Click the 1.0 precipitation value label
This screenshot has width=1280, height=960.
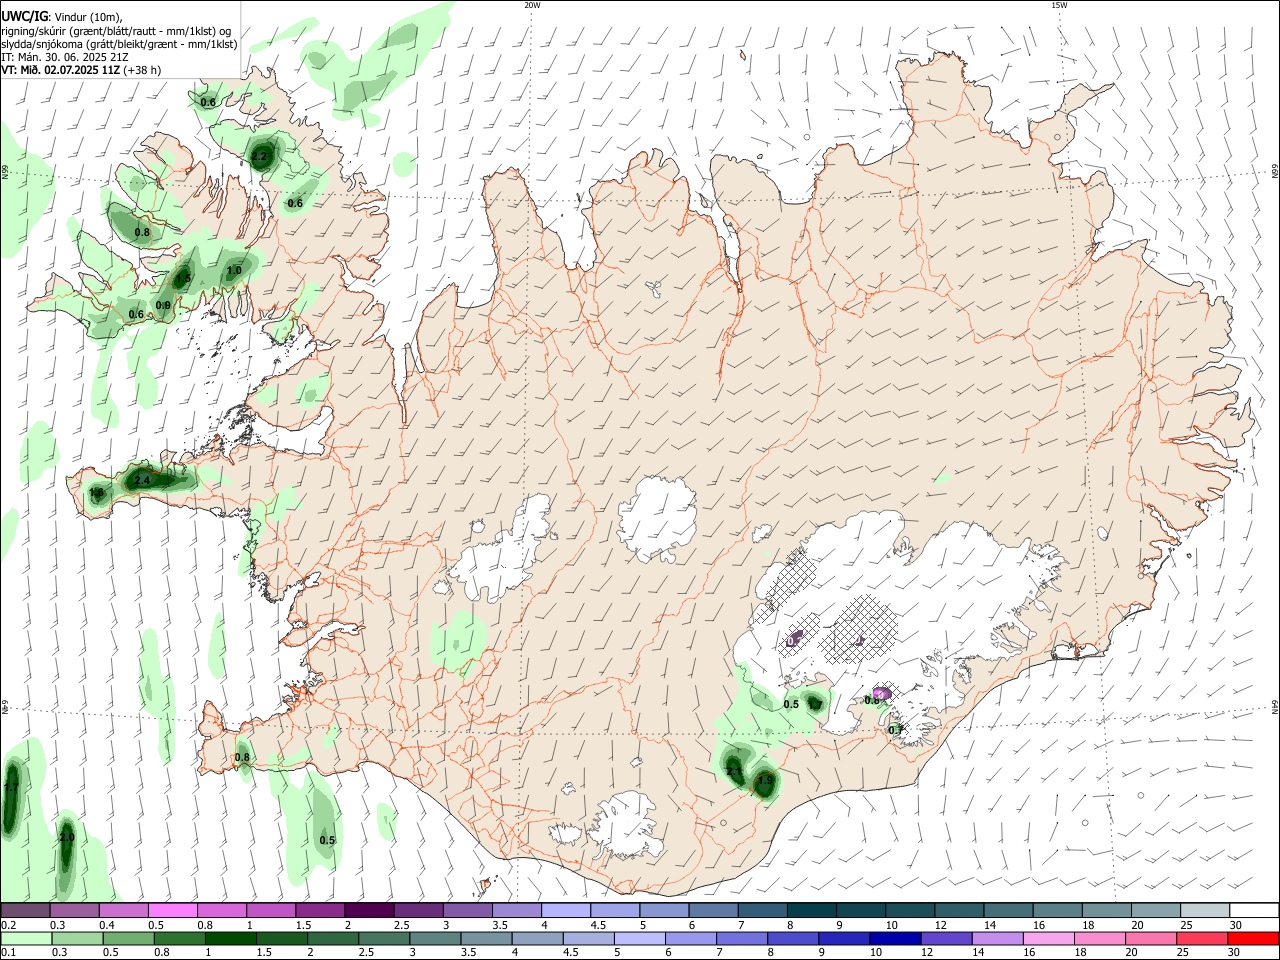tap(234, 271)
